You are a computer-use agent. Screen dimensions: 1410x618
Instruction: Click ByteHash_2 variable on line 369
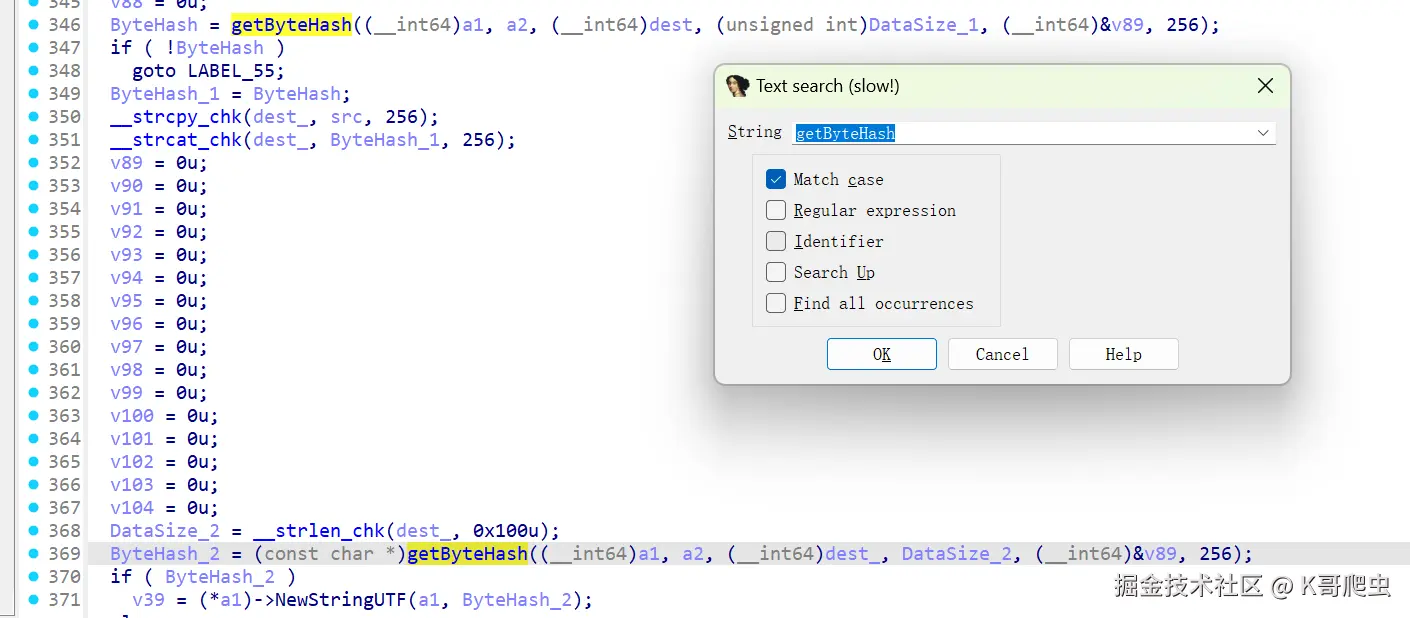pos(164,554)
